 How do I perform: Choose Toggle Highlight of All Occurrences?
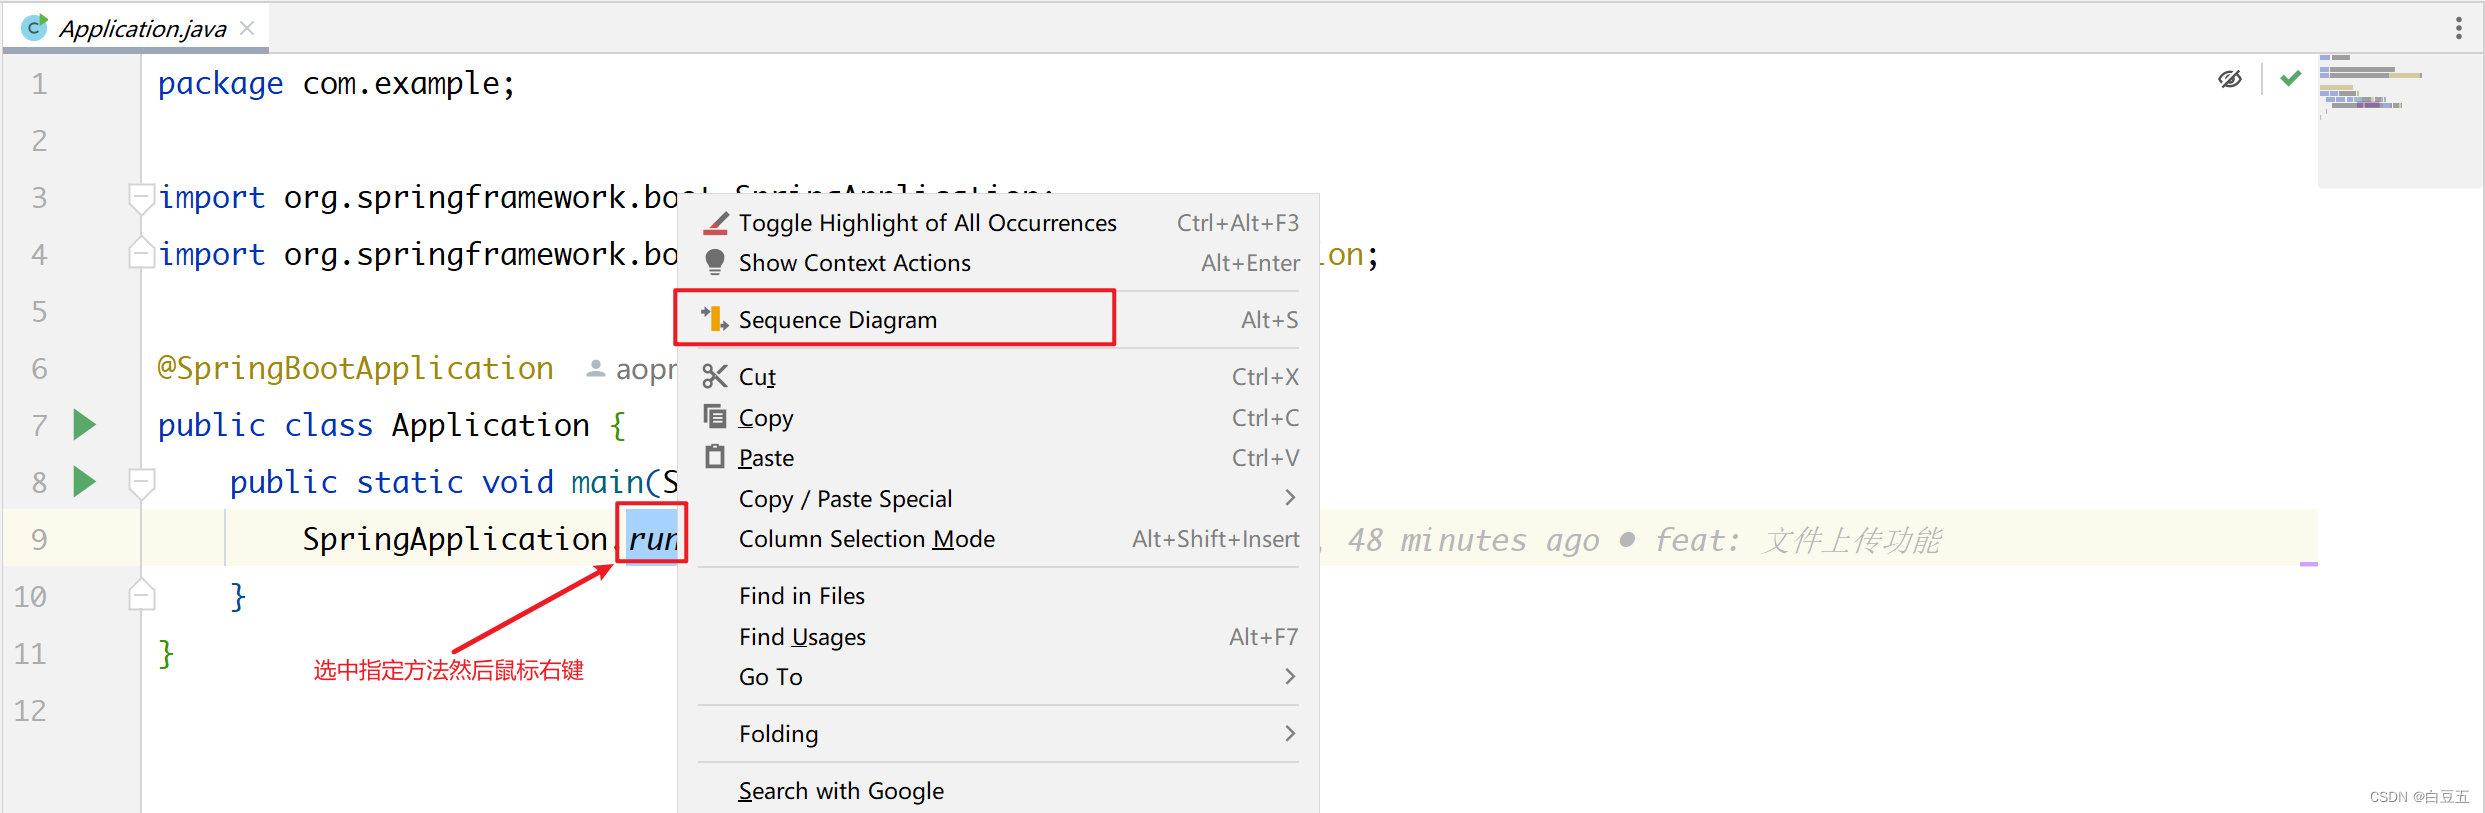998,223
